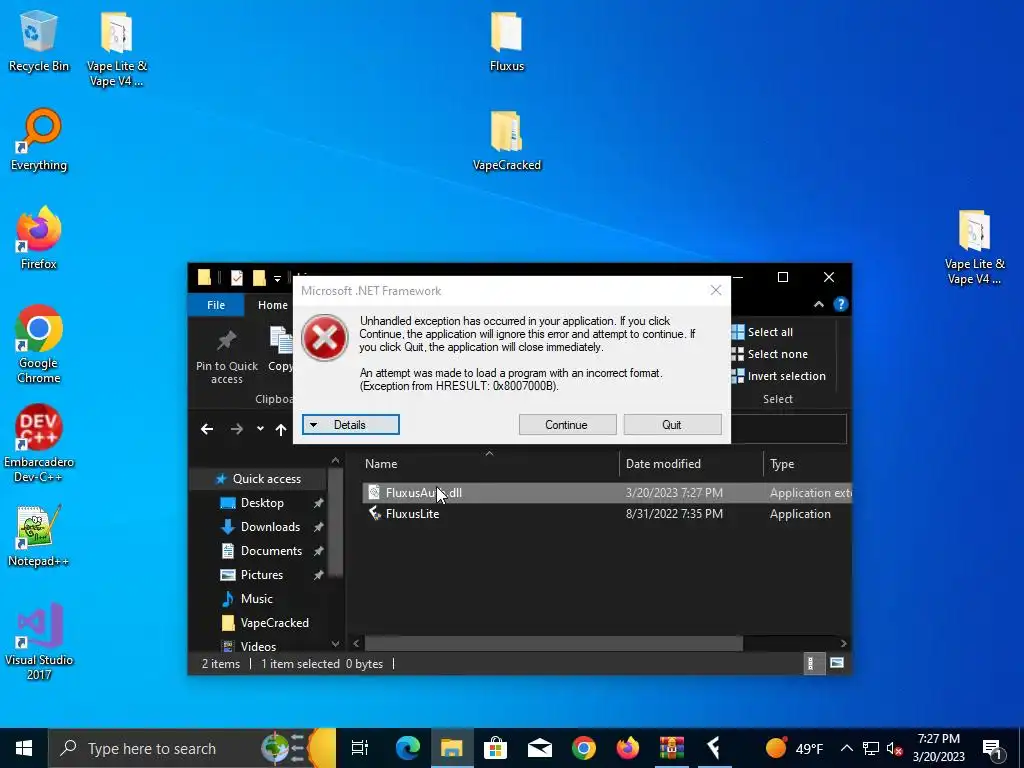This screenshot has height=768, width=1024.
Task: Select the Vape Lite & Vape V4 folder on the right desktop edge
Action: pos(974,247)
